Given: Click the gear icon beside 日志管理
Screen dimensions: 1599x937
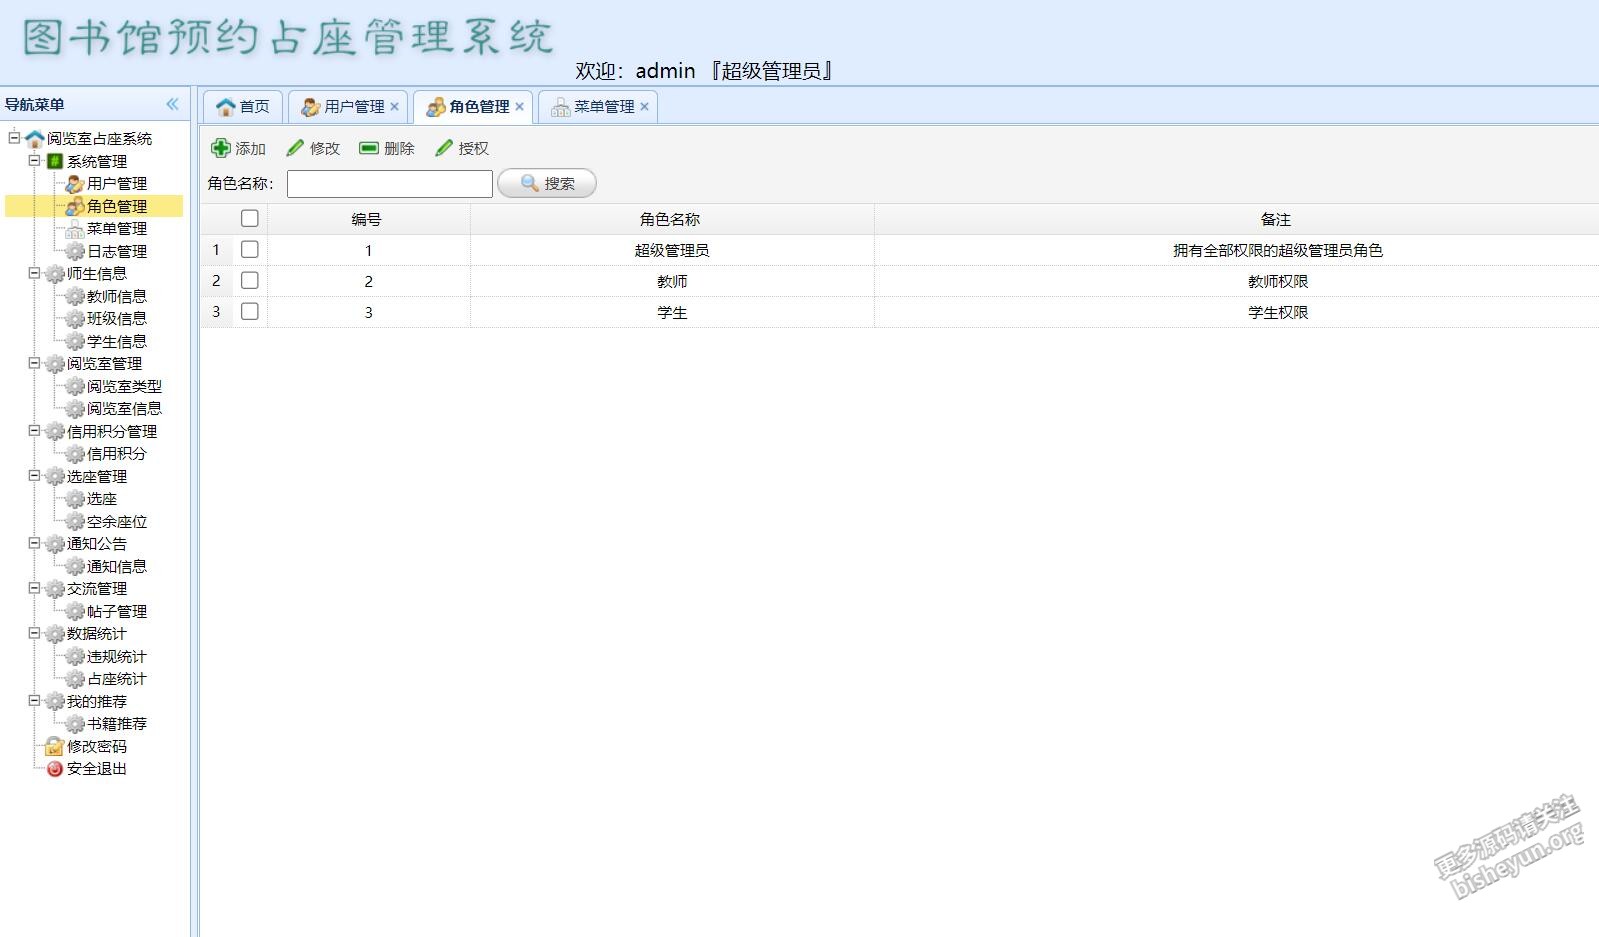Looking at the screenshot, I should [75, 251].
